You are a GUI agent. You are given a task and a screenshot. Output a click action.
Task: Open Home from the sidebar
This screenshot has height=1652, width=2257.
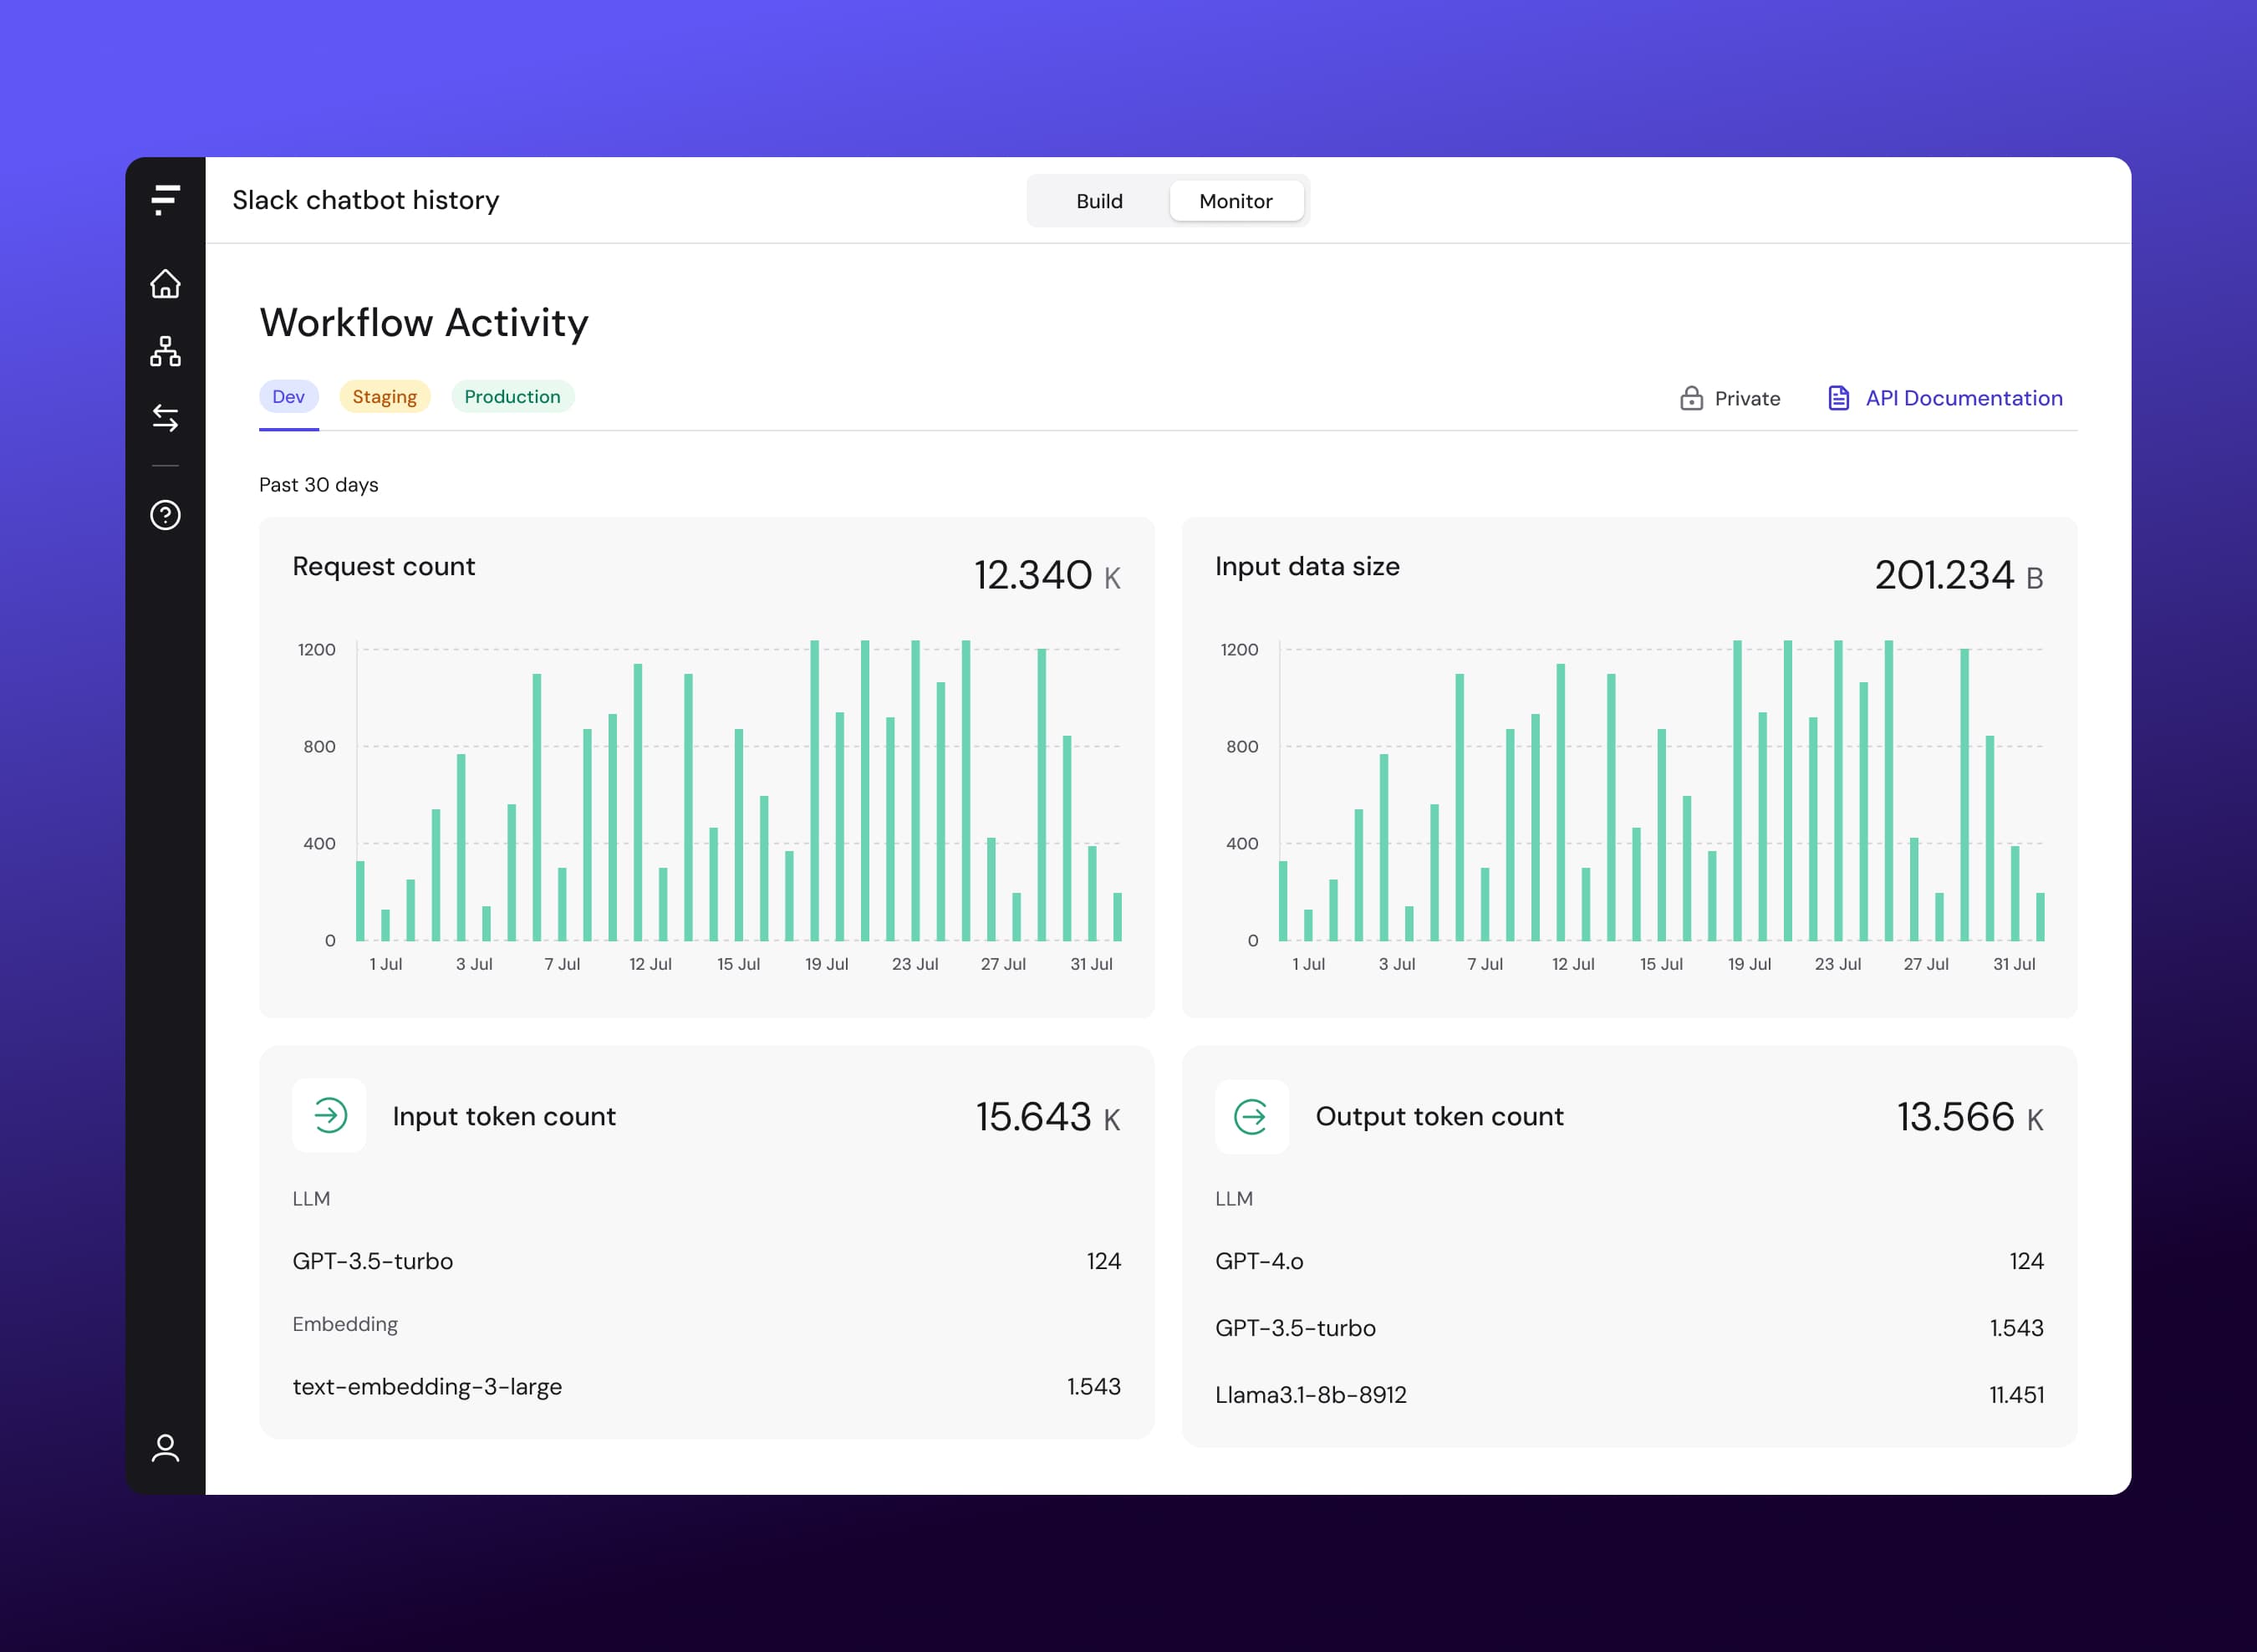(x=166, y=285)
